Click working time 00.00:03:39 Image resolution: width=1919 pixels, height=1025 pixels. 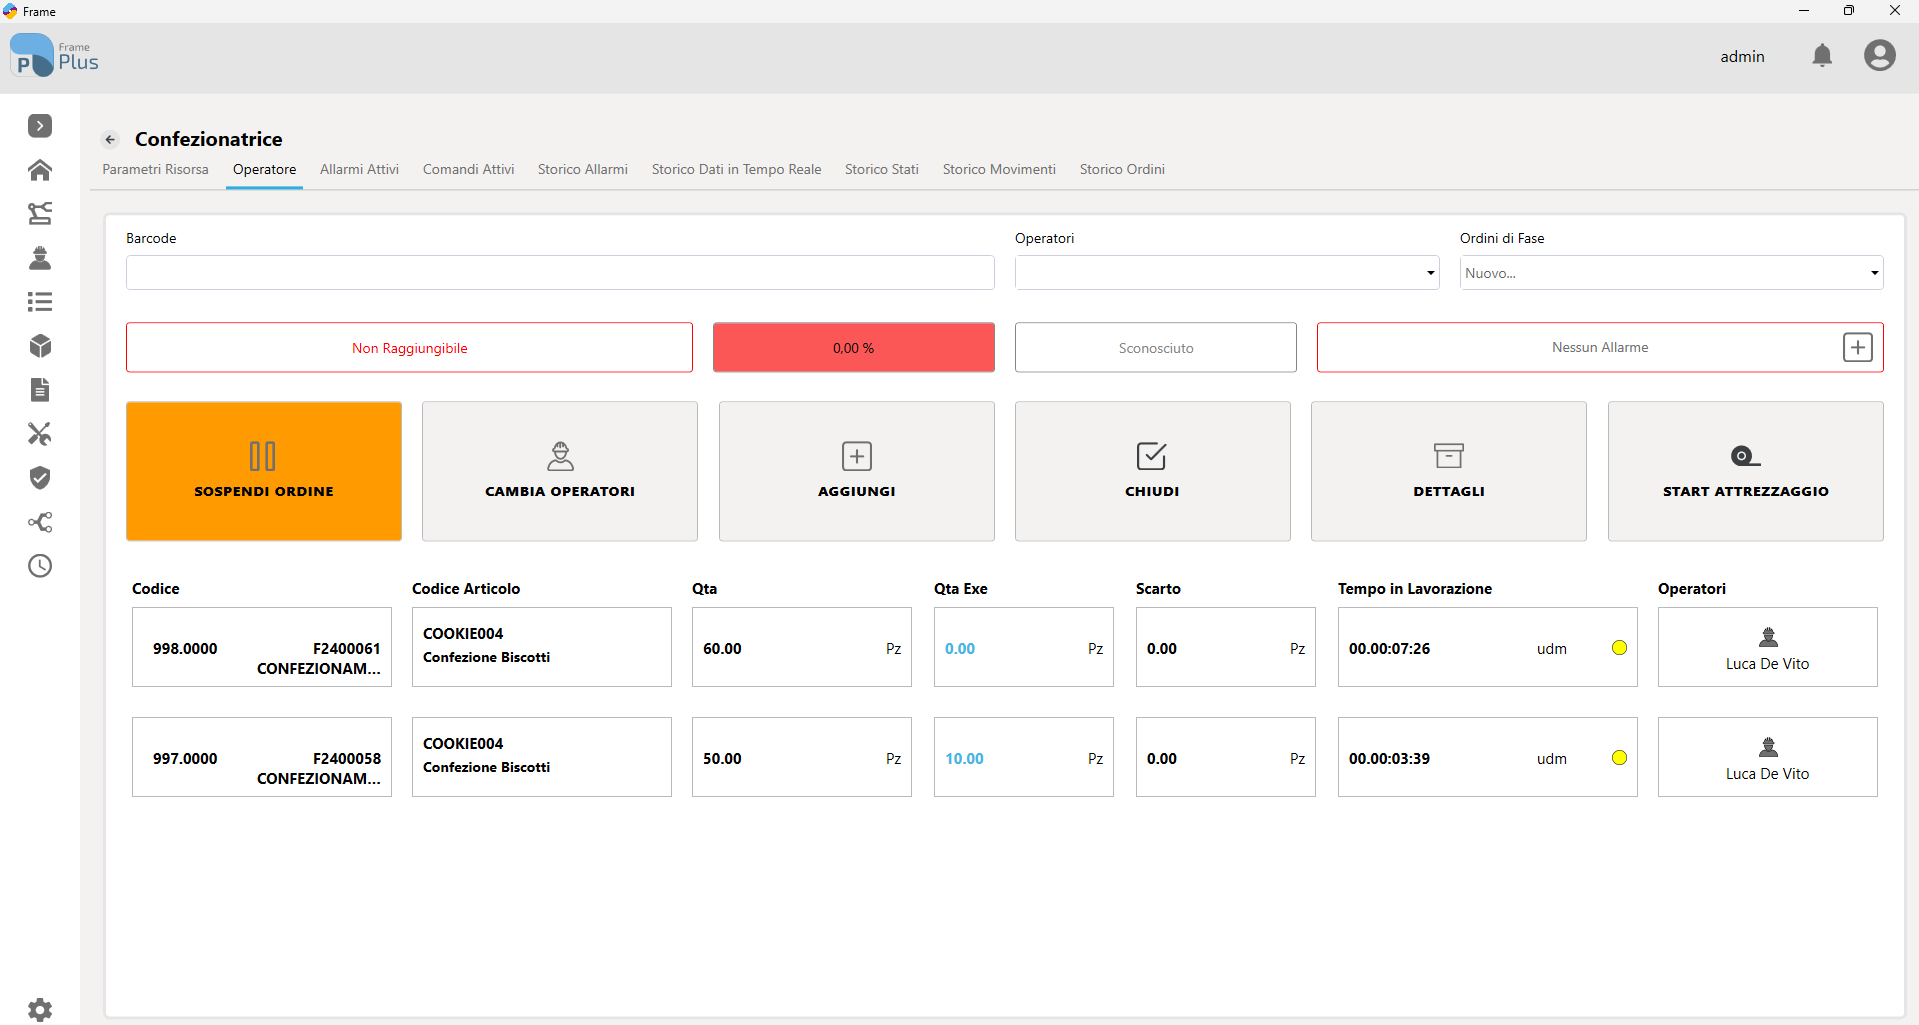[1389, 758]
